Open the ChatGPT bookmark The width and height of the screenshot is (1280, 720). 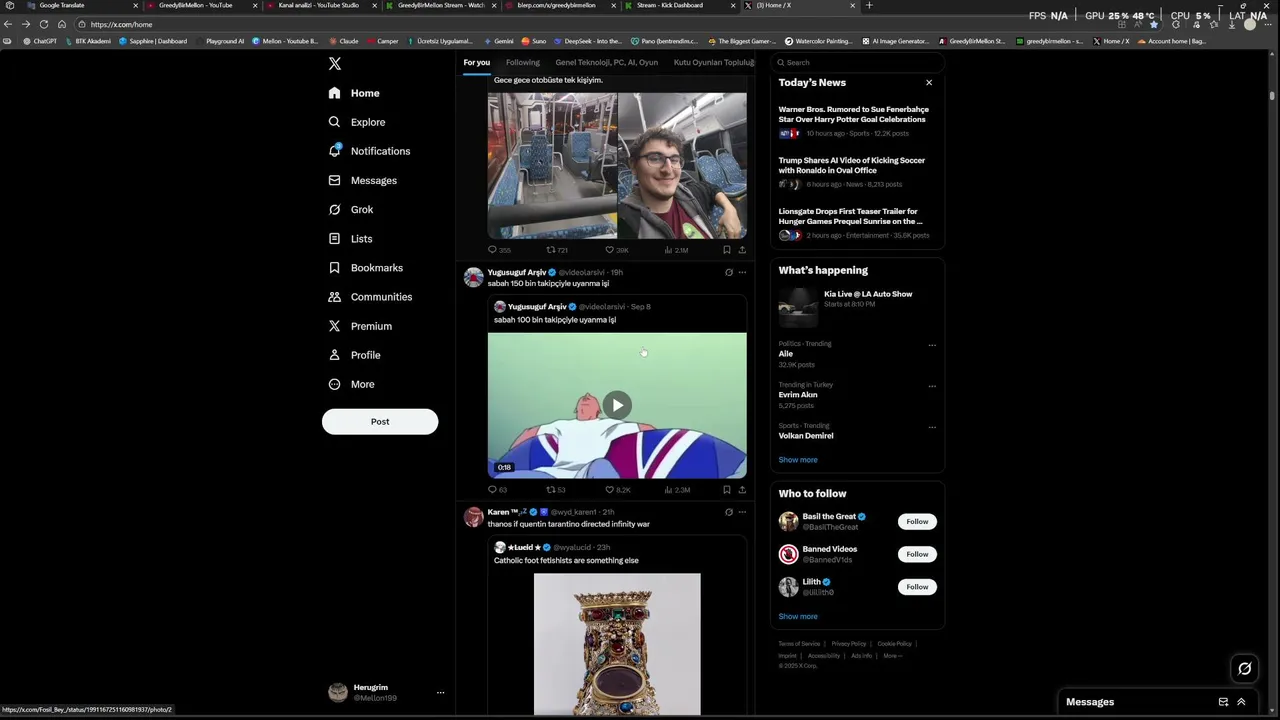tap(41, 41)
